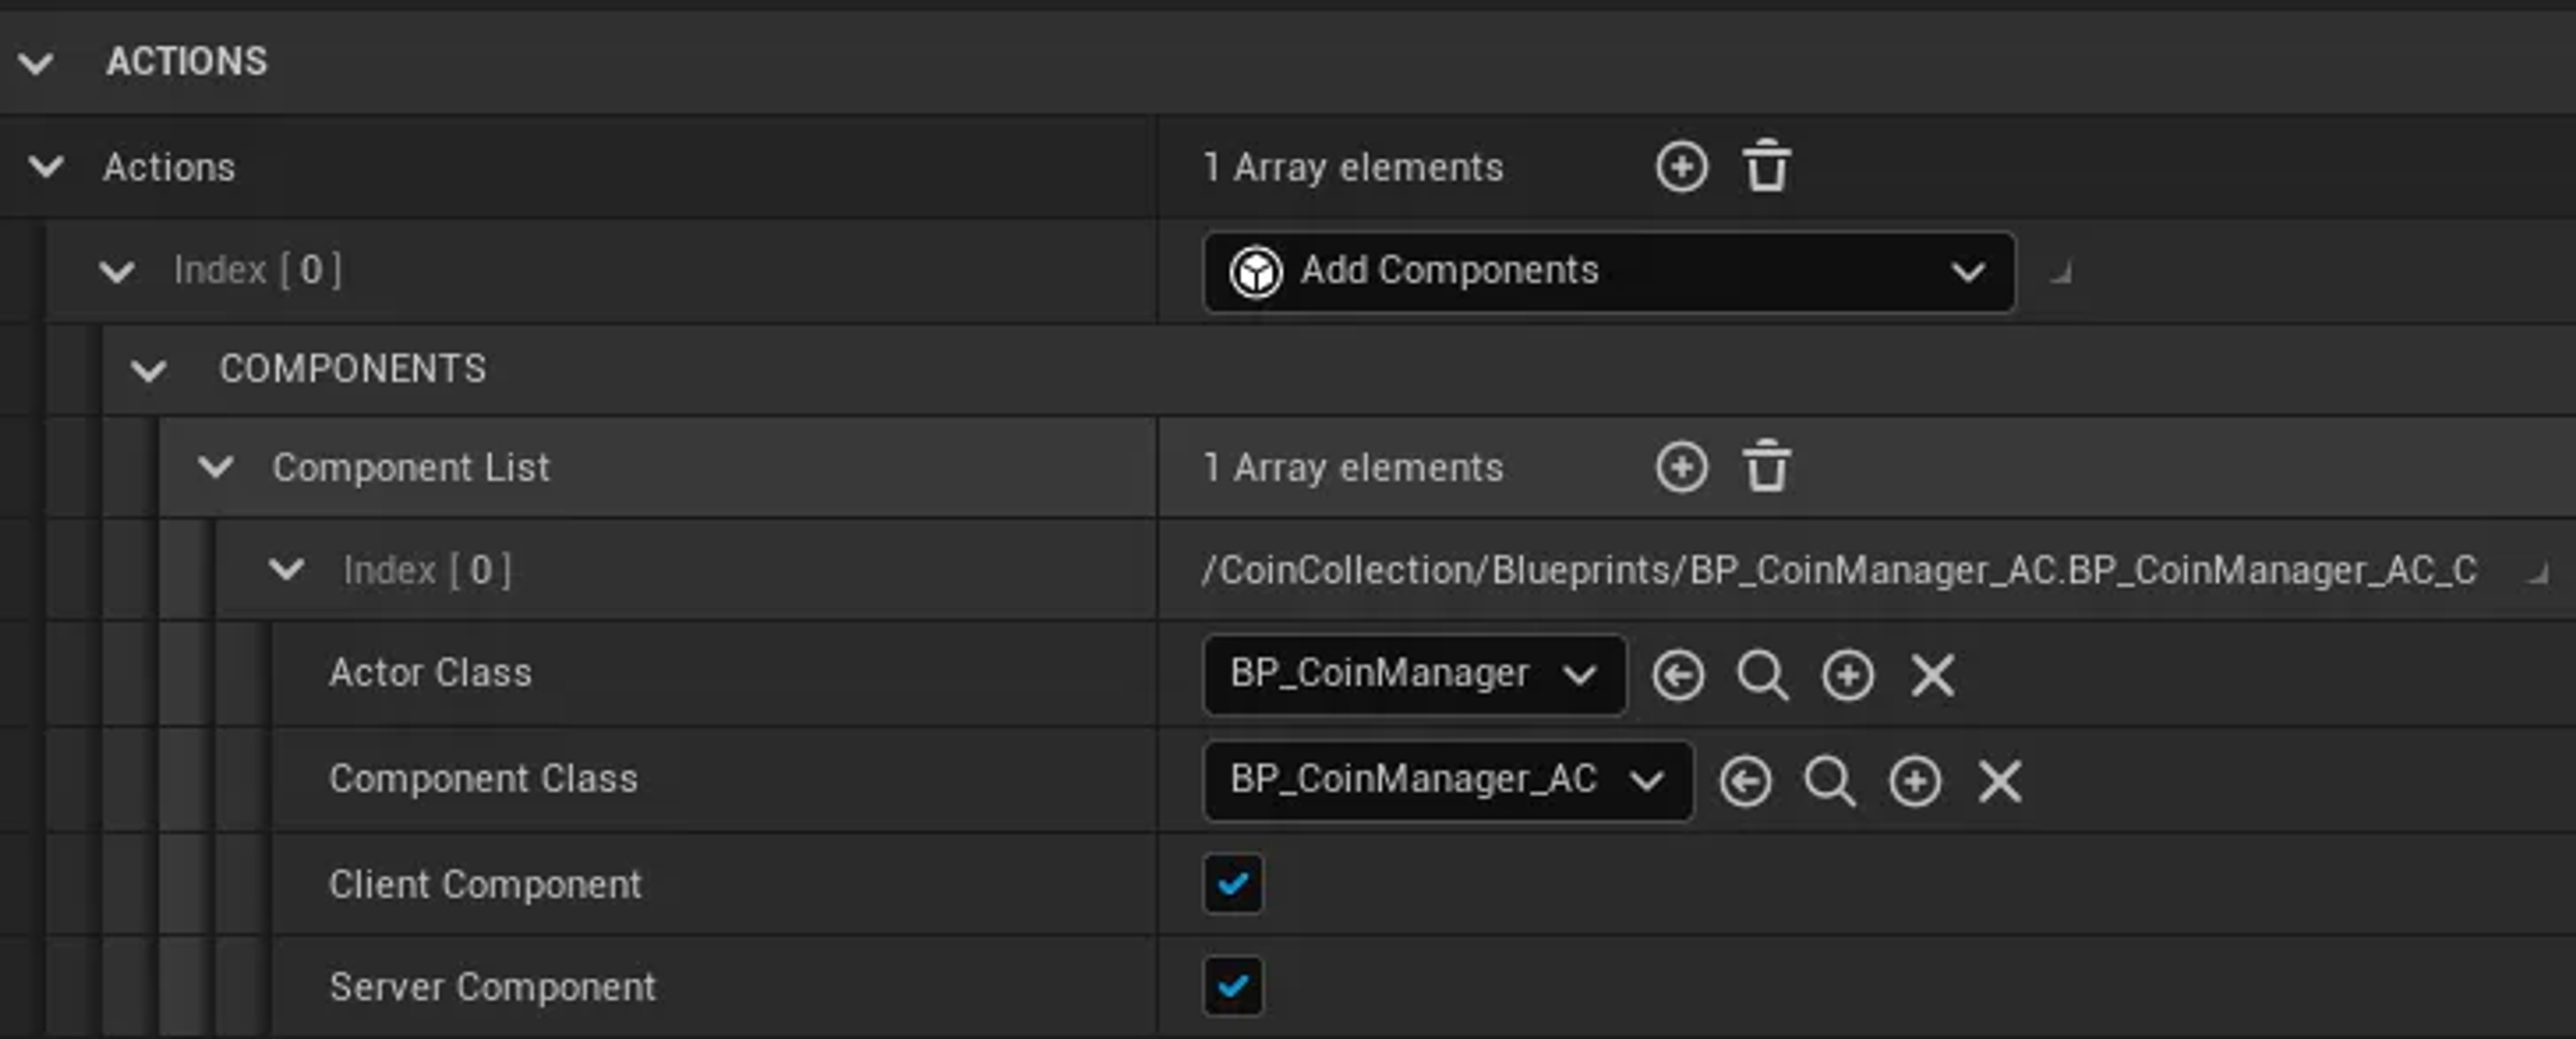
Task: Add element to Actions array
Action: (x=1681, y=167)
